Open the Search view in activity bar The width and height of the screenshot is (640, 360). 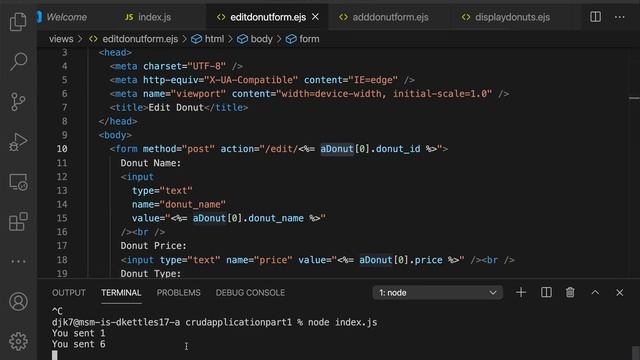pos(18,61)
